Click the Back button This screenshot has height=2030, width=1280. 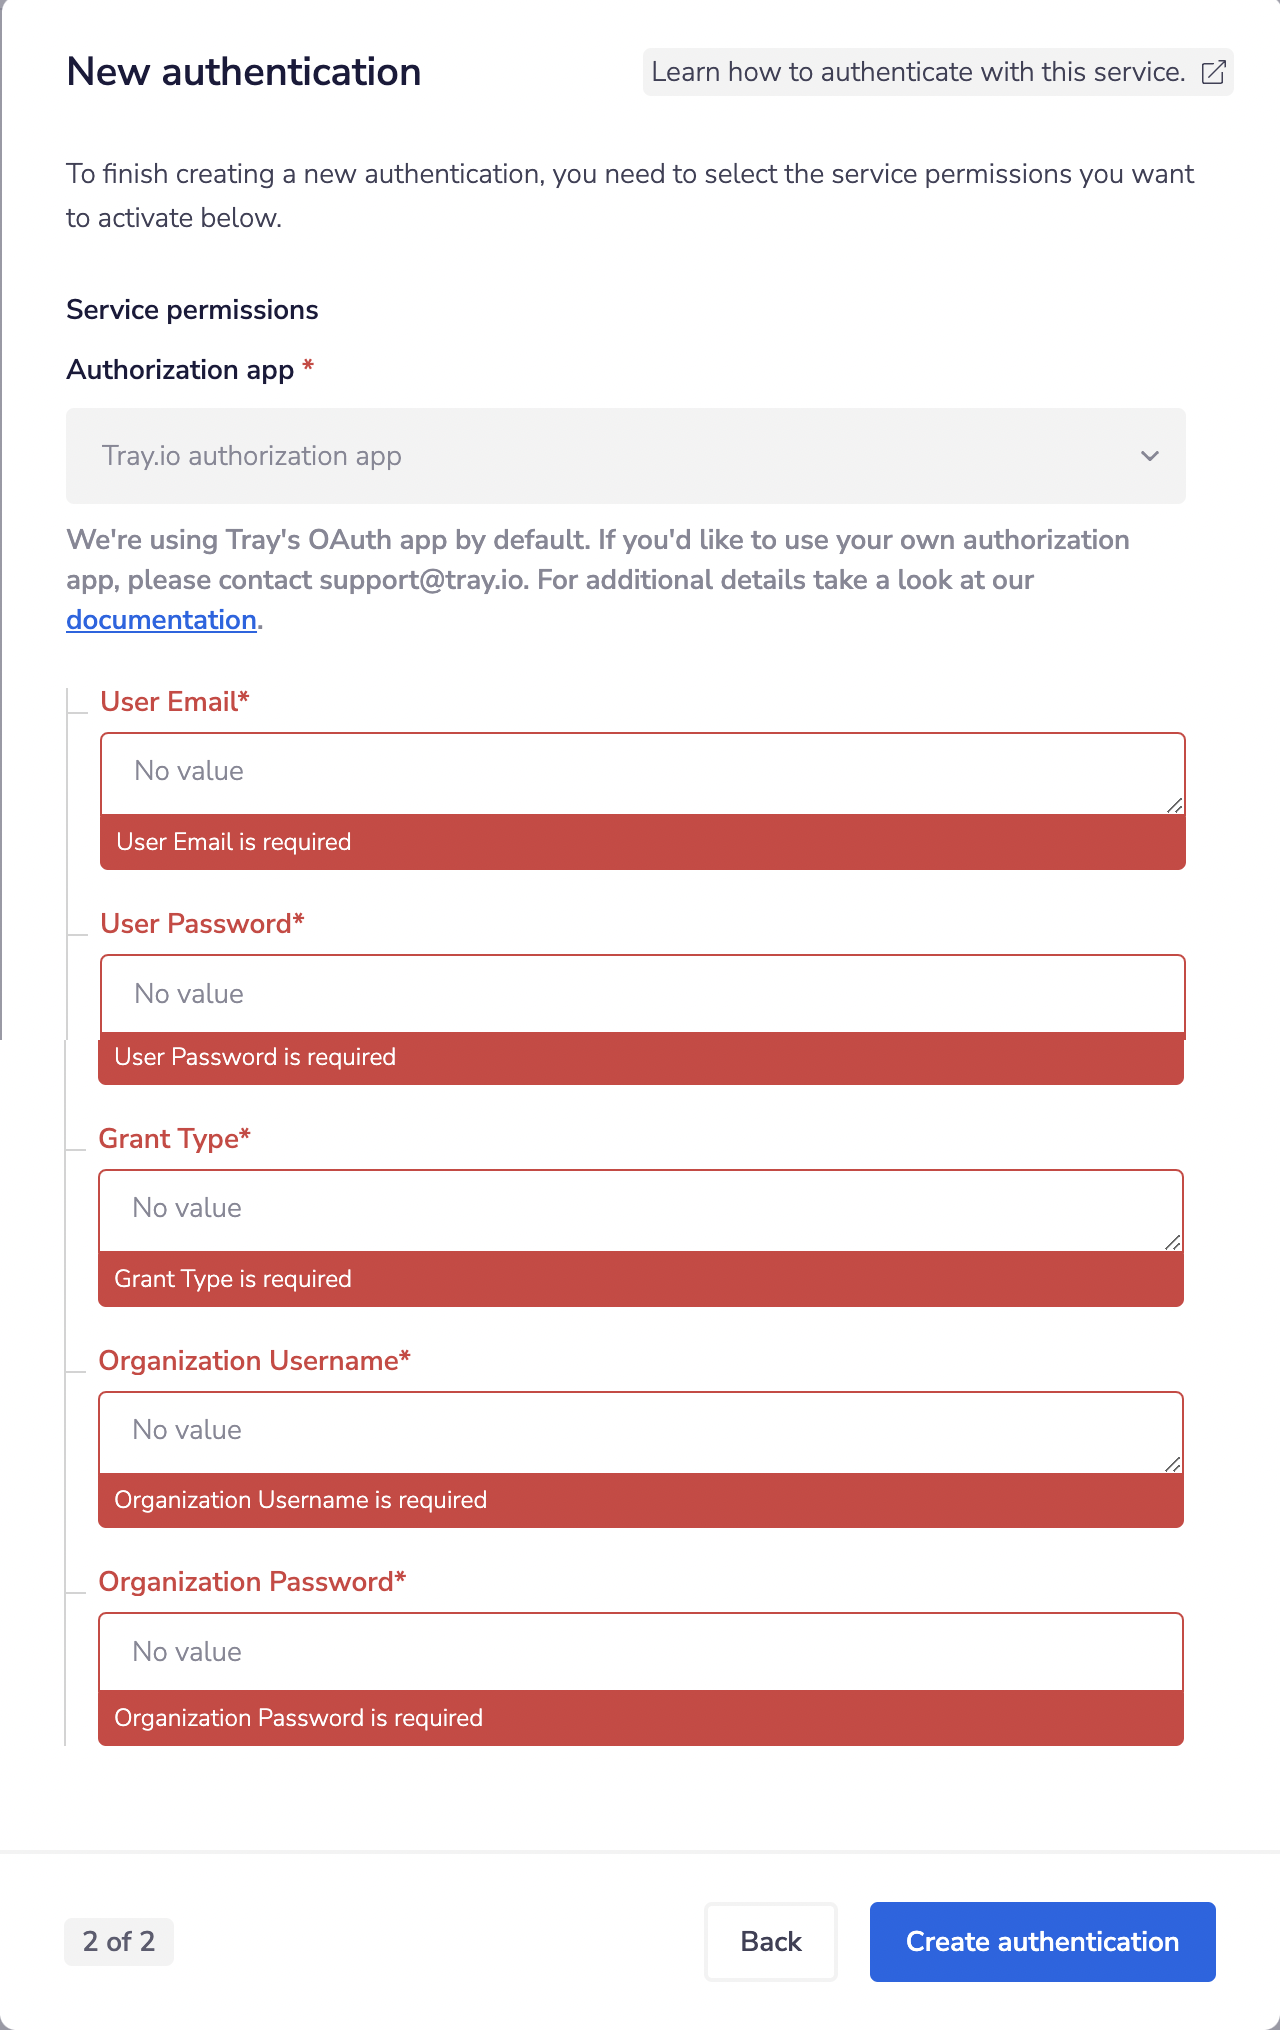point(770,1941)
